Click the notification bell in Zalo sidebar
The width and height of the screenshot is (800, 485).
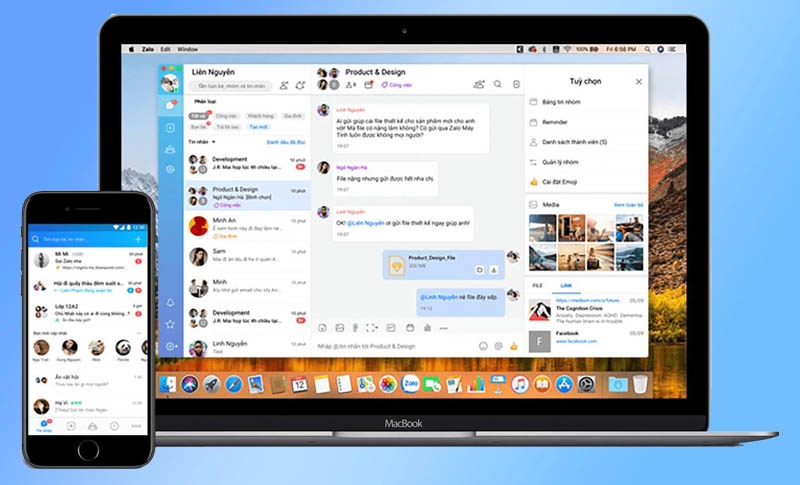pos(171,302)
